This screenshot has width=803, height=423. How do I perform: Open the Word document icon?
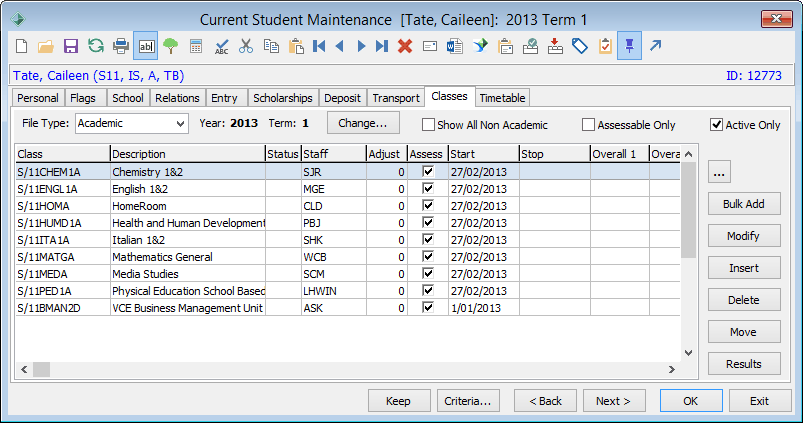pos(455,46)
